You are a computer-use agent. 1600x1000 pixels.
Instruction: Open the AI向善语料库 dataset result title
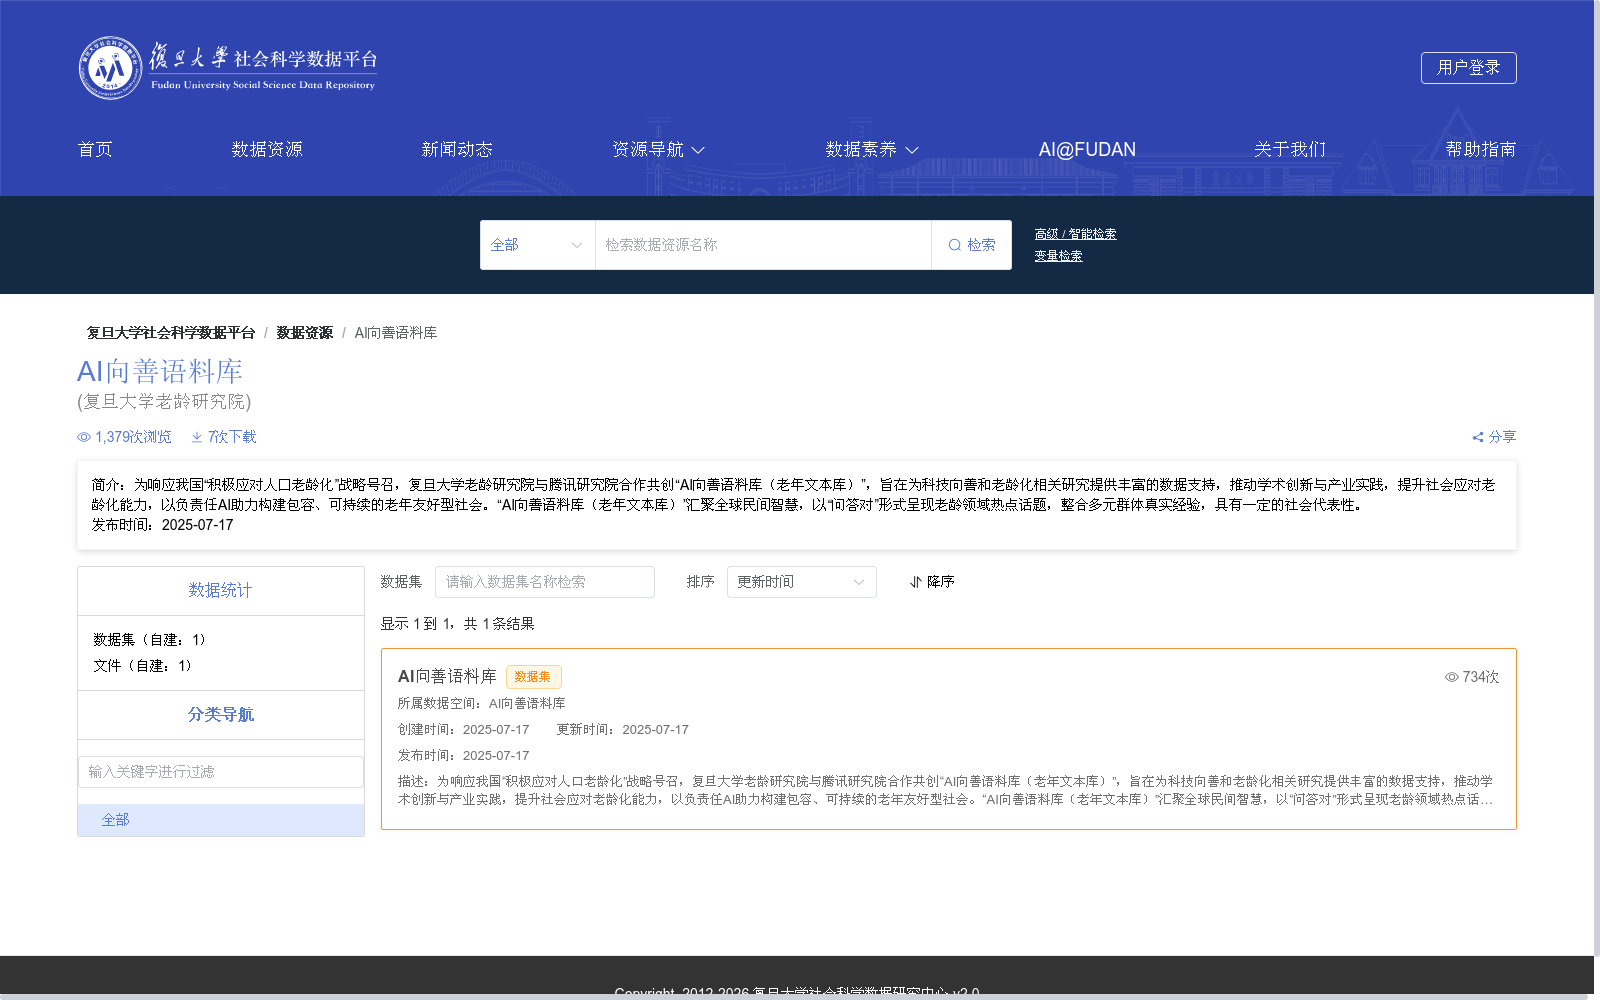point(447,676)
